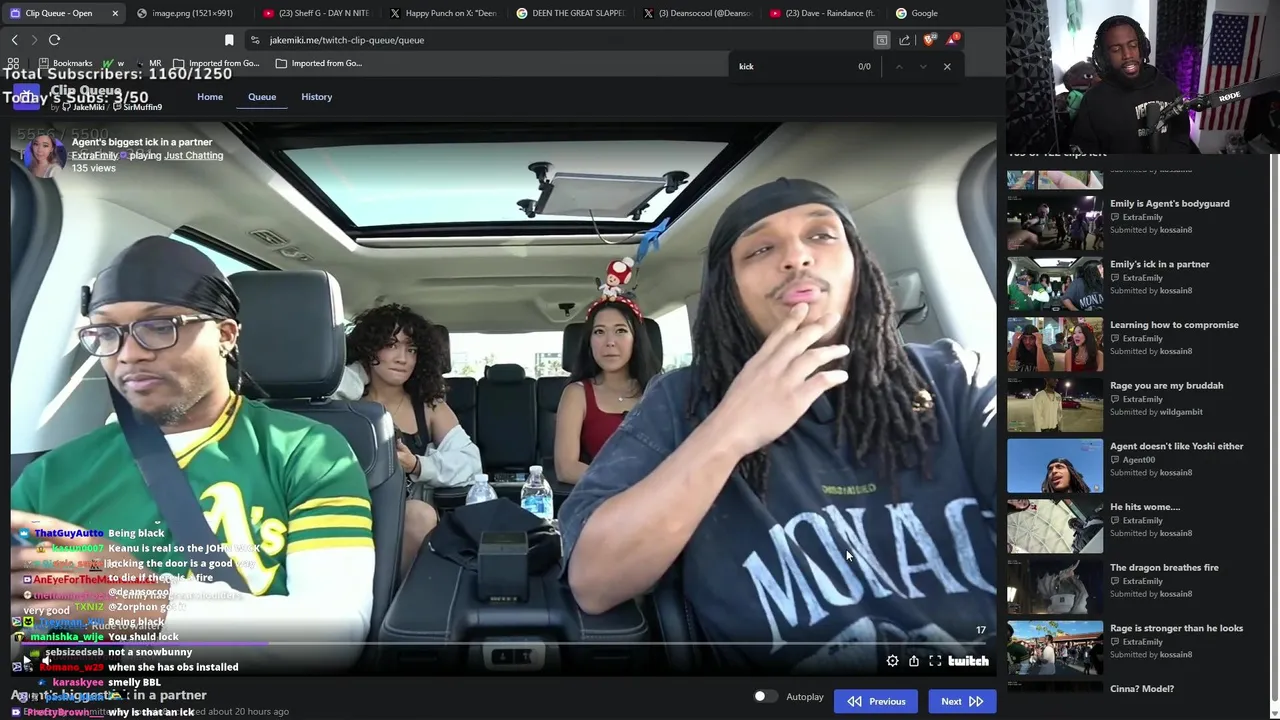This screenshot has width=1280, height=720.
Task: Click 'Cinna? Model?' clip title
Action: [x=1142, y=688]
